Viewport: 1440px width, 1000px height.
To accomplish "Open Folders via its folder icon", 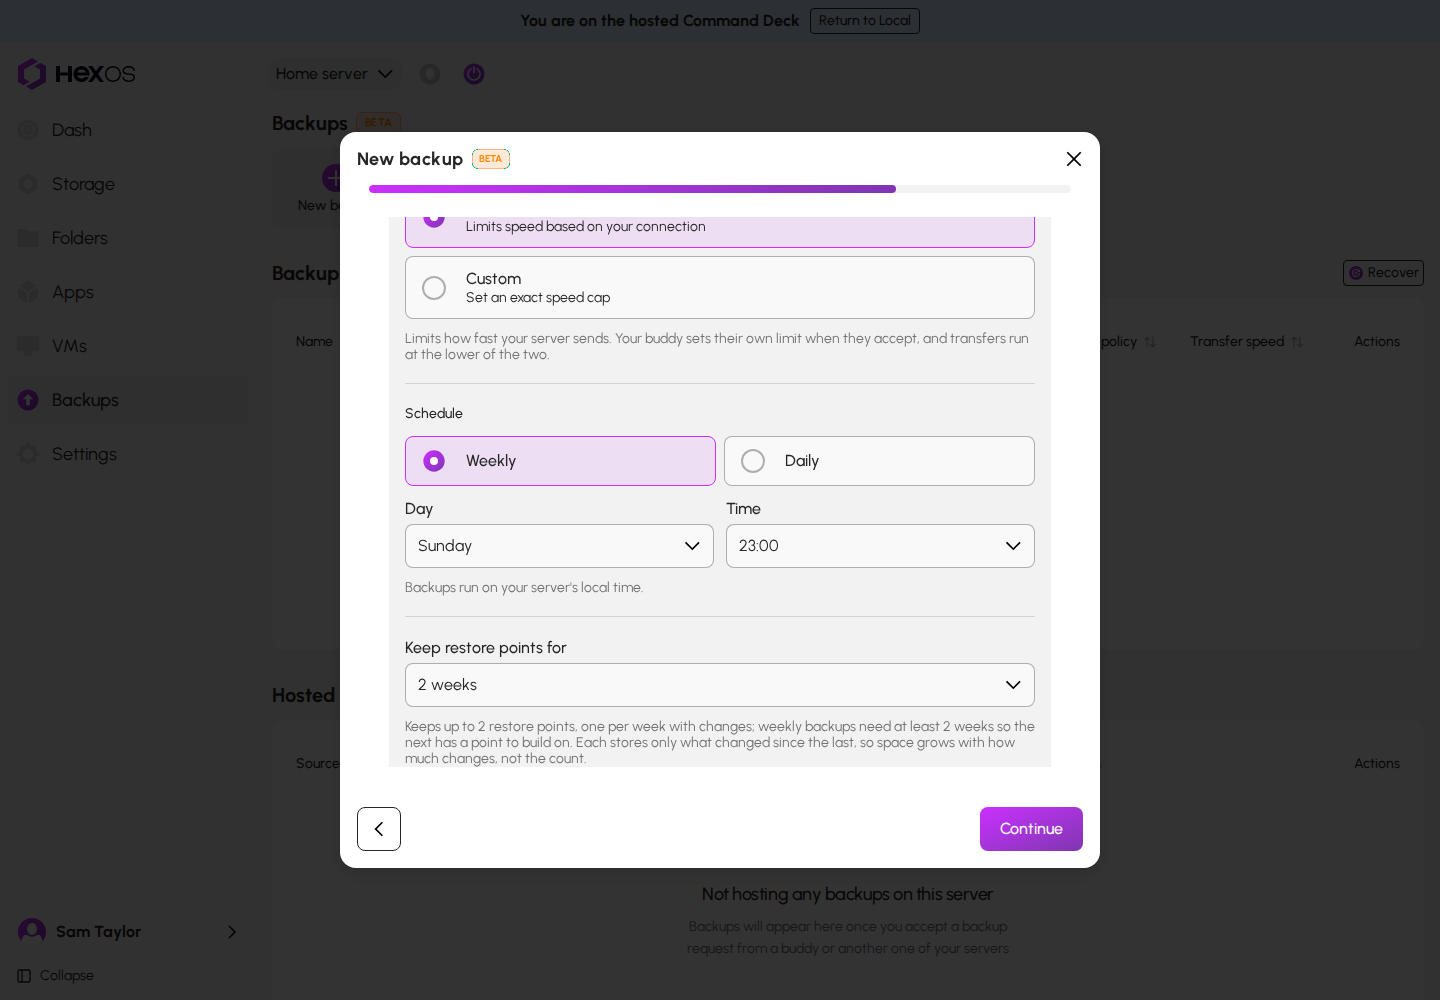I will click(28, 238).
